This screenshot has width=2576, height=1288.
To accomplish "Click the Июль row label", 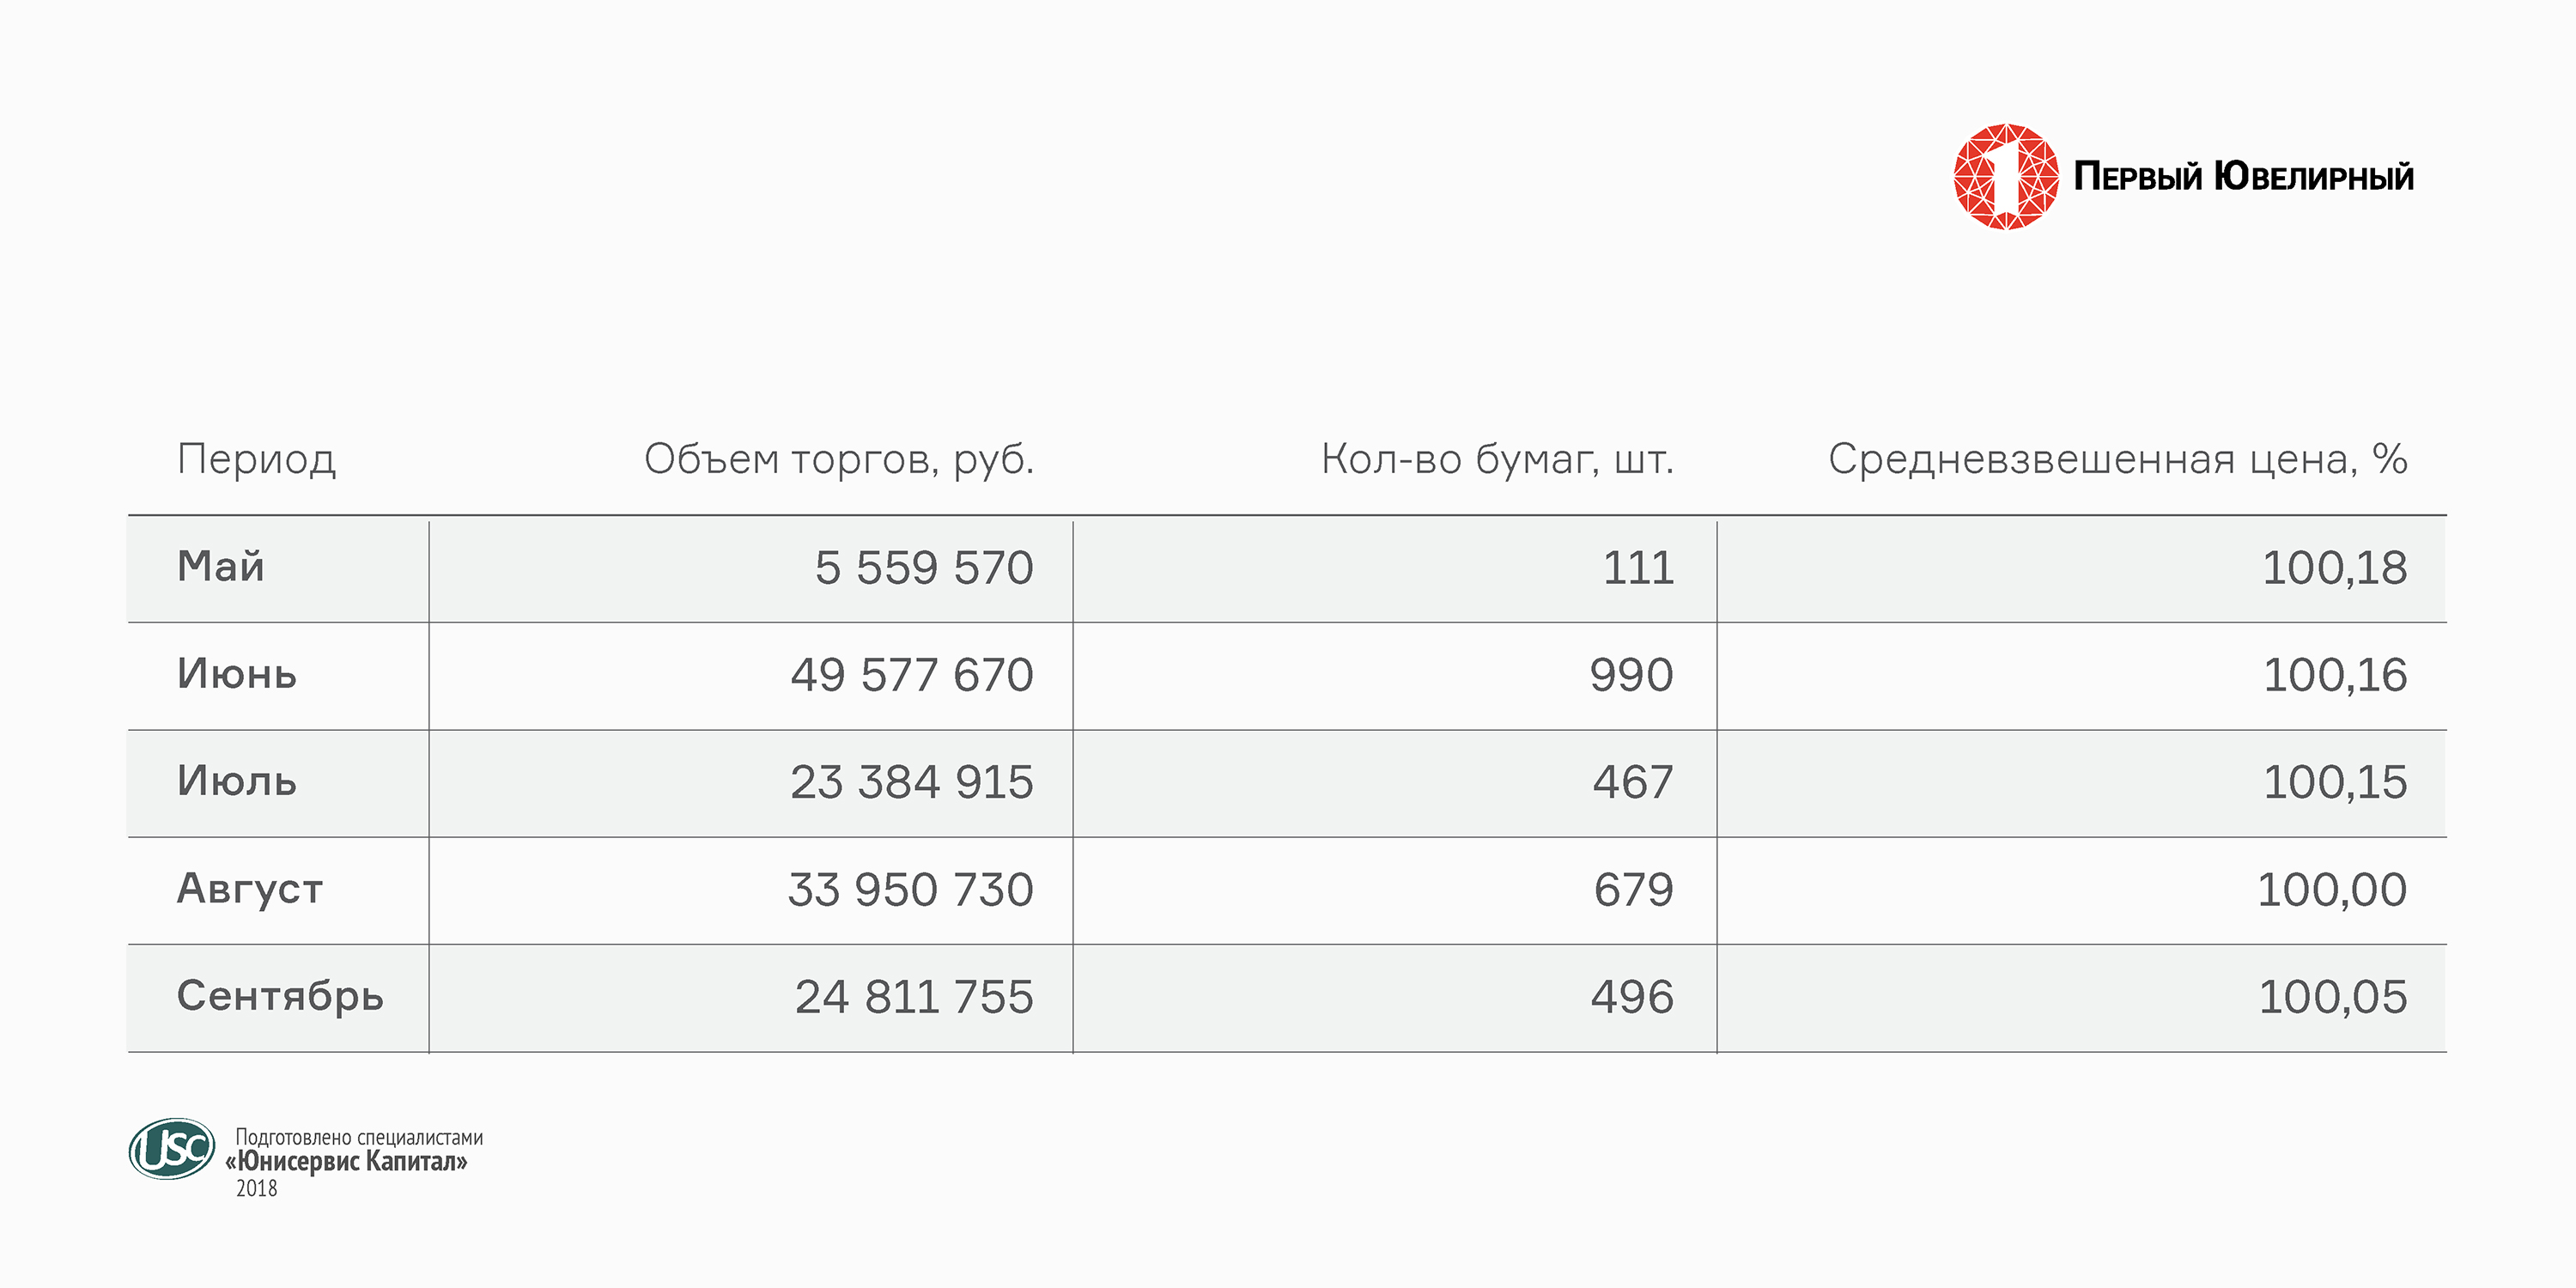I will click(x=237, y=781).
